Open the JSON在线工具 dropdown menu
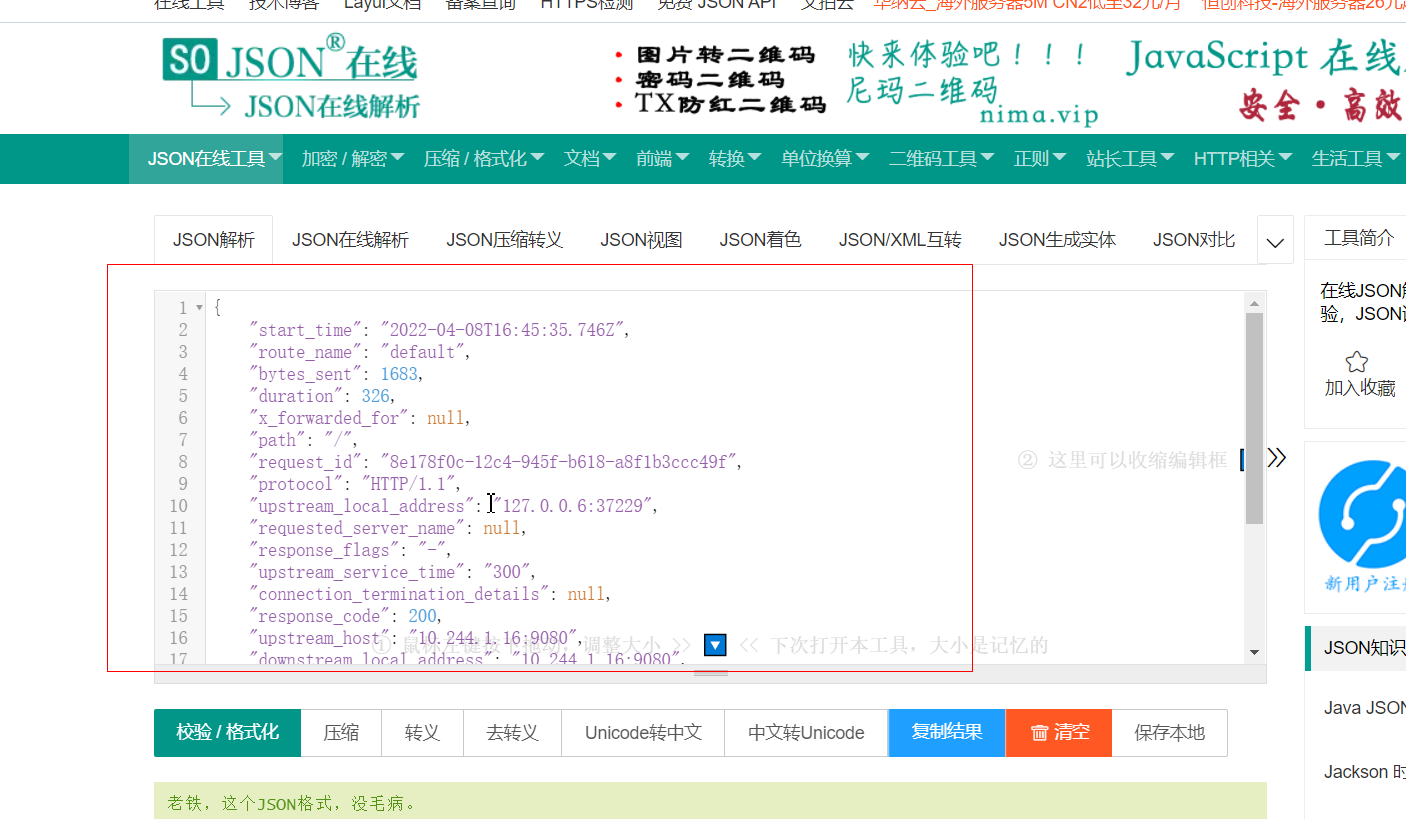 tap(206, 158)
